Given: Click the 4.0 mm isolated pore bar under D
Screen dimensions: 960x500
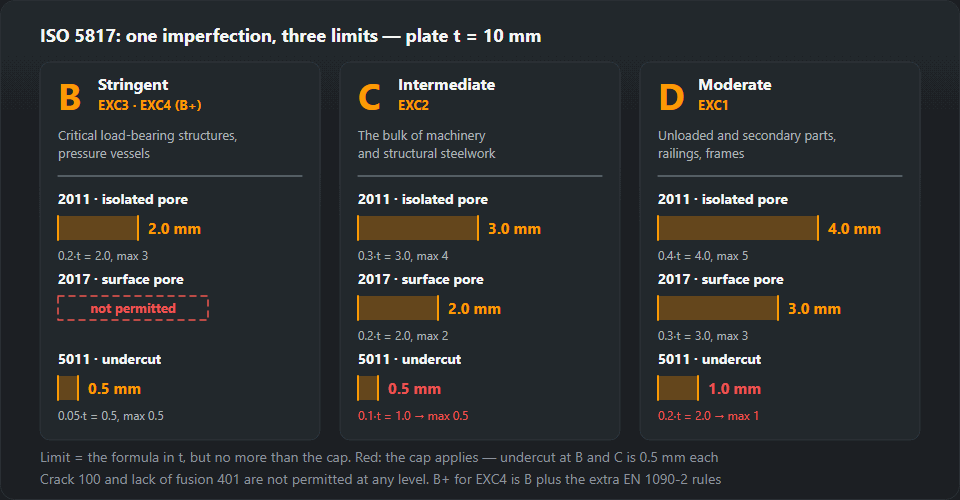Looking at the screenshot, I should (738, 228).
